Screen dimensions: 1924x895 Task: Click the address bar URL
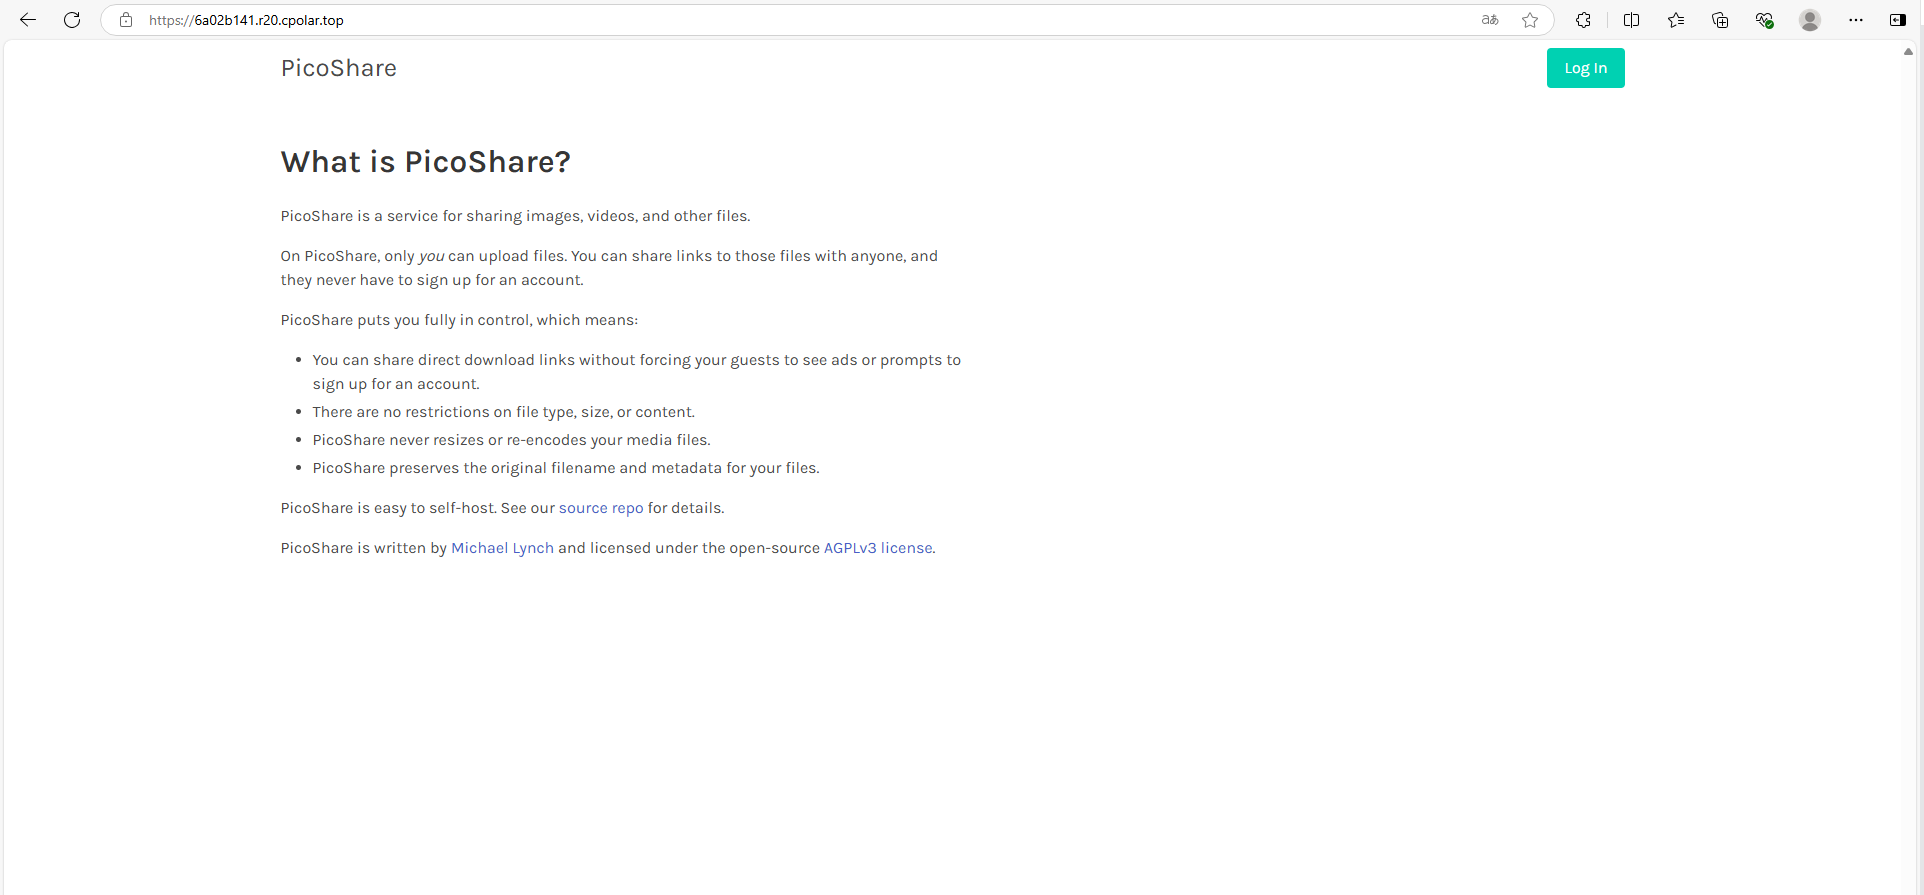tap(246, 20)
